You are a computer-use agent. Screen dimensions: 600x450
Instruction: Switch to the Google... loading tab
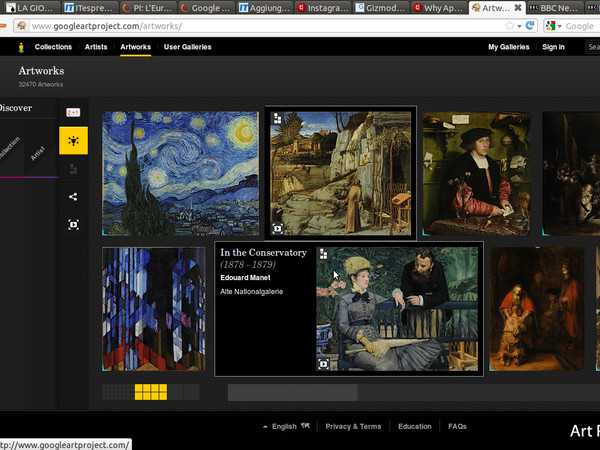pos(206,8)
